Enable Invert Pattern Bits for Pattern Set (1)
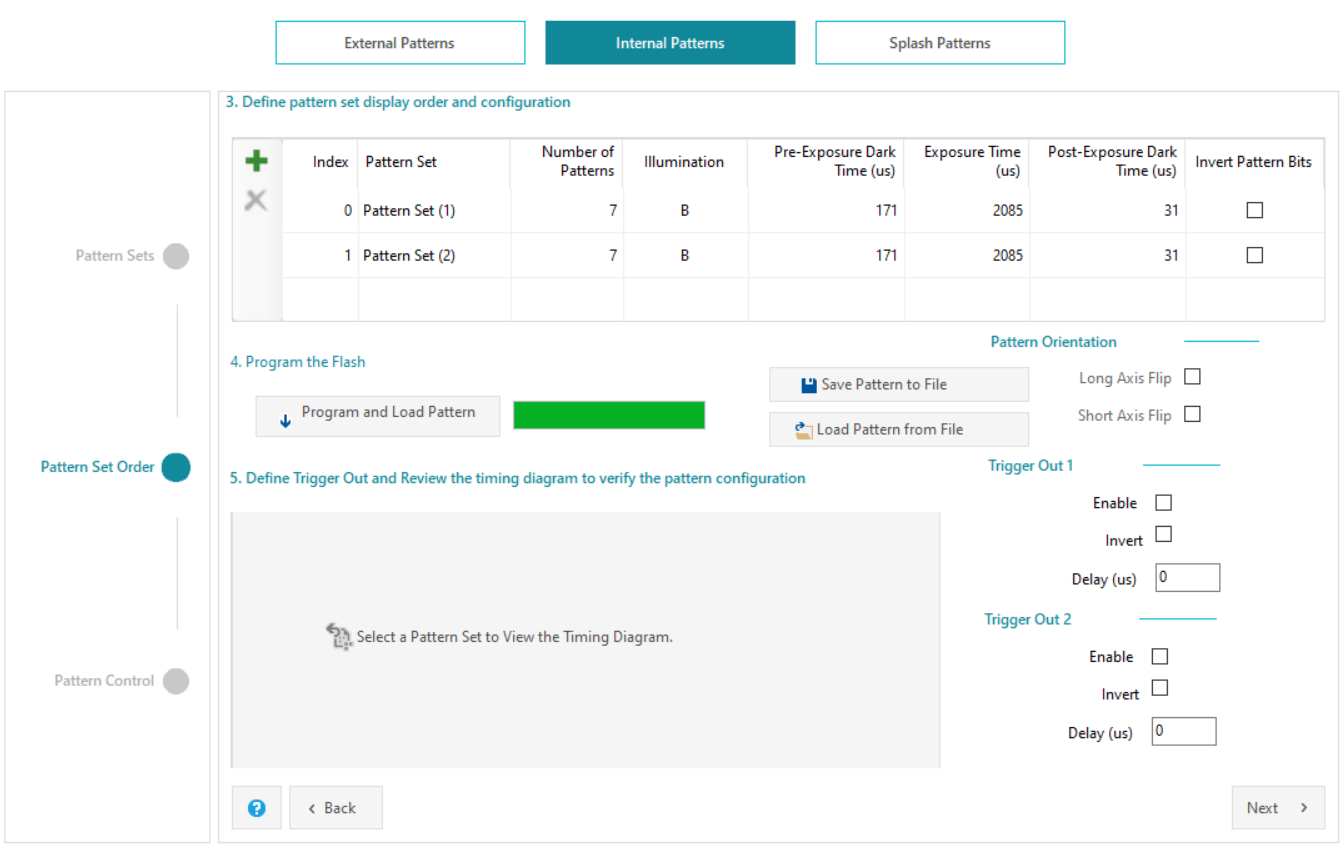This screenshot has height=848, width=1343. point(1255,210)
